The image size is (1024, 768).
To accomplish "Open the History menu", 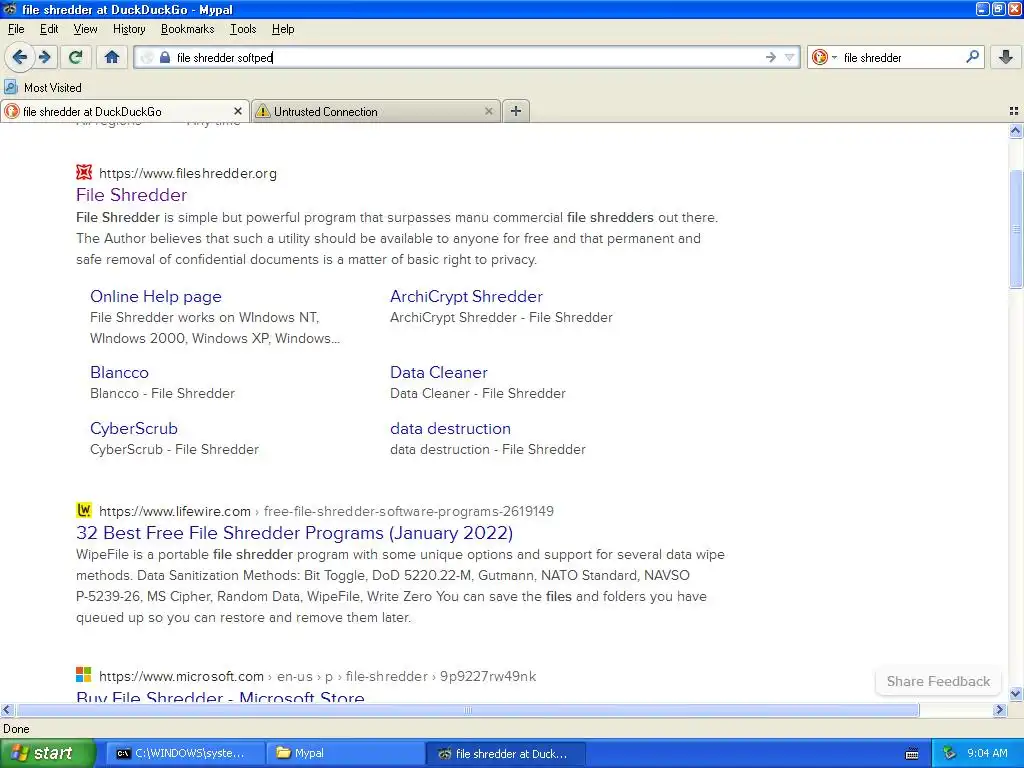I will [x=129, y=29].
